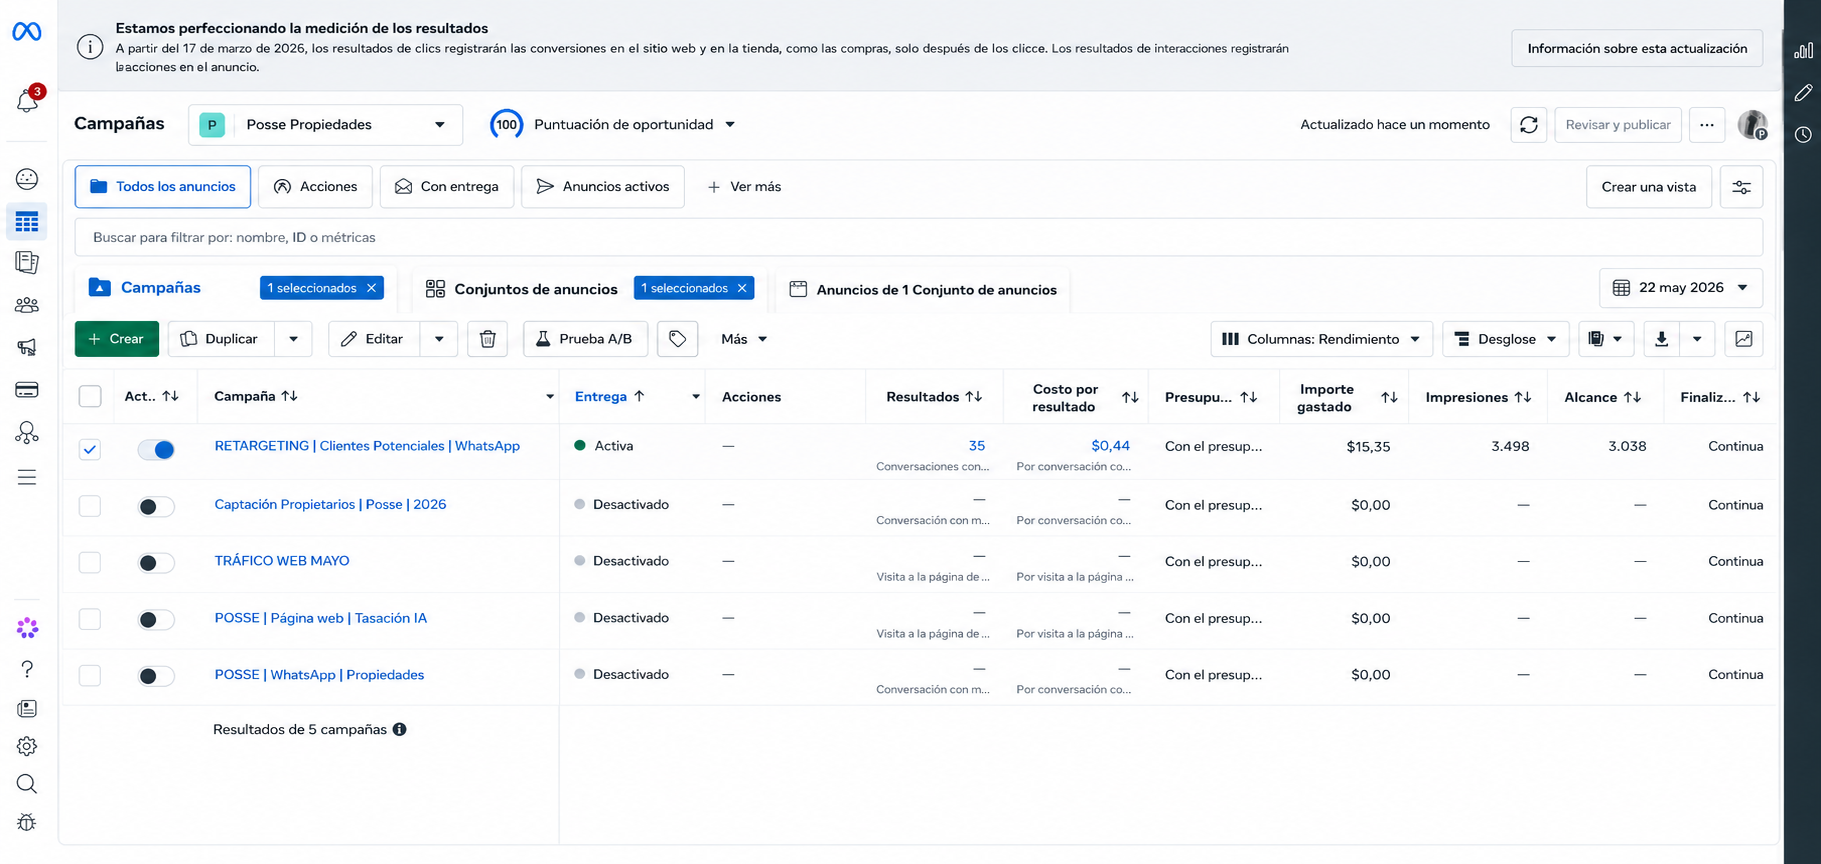Image resolution: width=1821 pixels, height=864 pixels.
Task: Open the all tools hamburger menu
Action: click(27, 478)
